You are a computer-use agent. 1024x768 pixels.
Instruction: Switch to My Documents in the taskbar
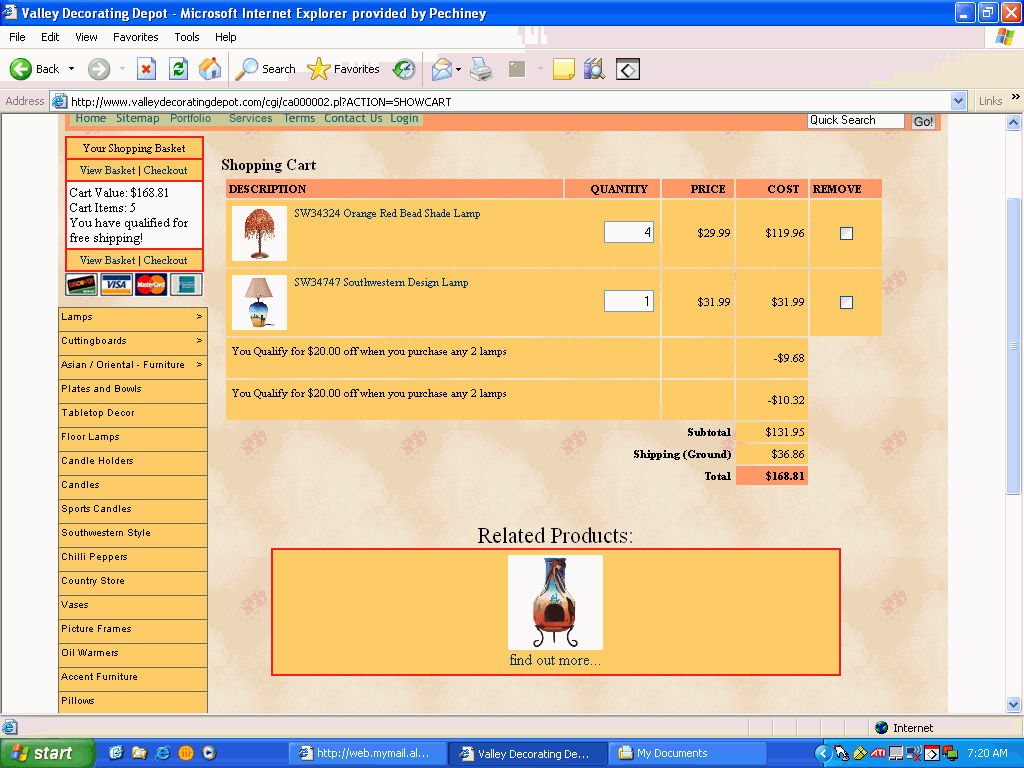(688, 753)
